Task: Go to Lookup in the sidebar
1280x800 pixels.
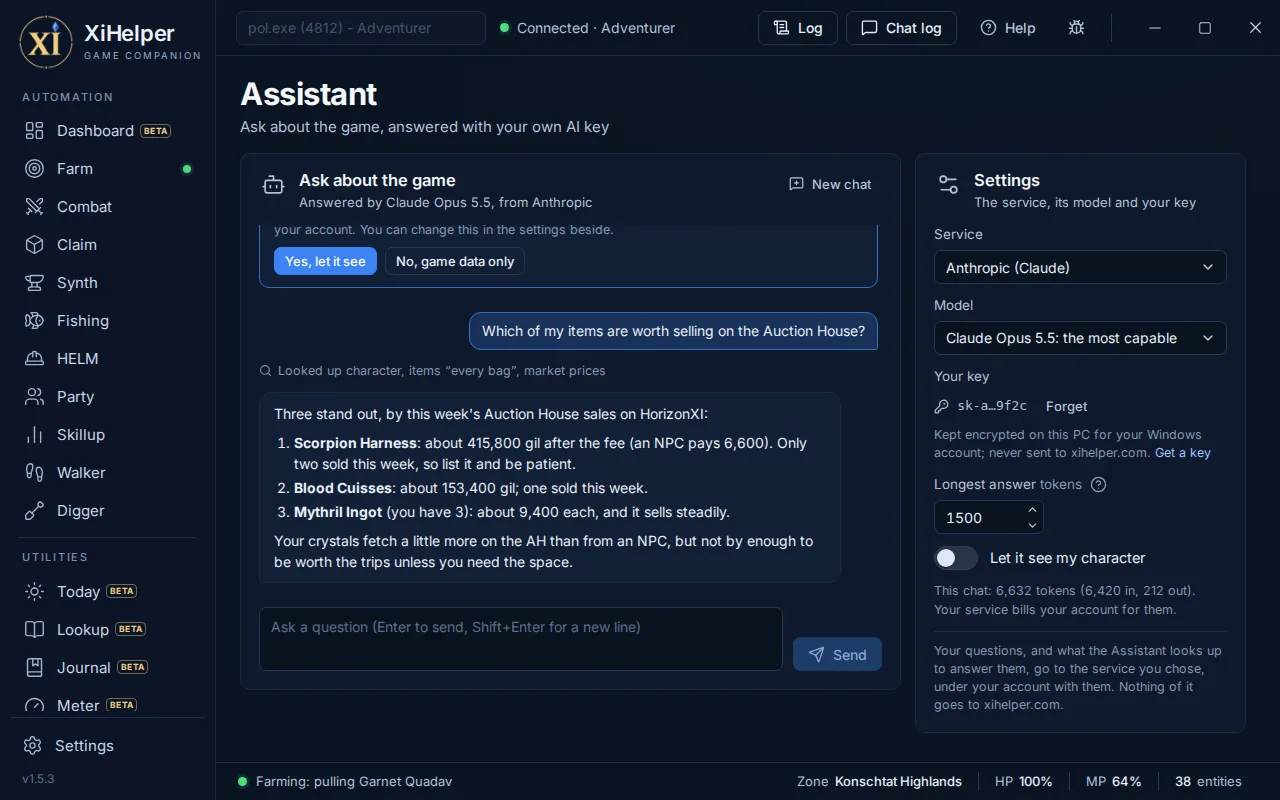Action: (x=107, y=630)
